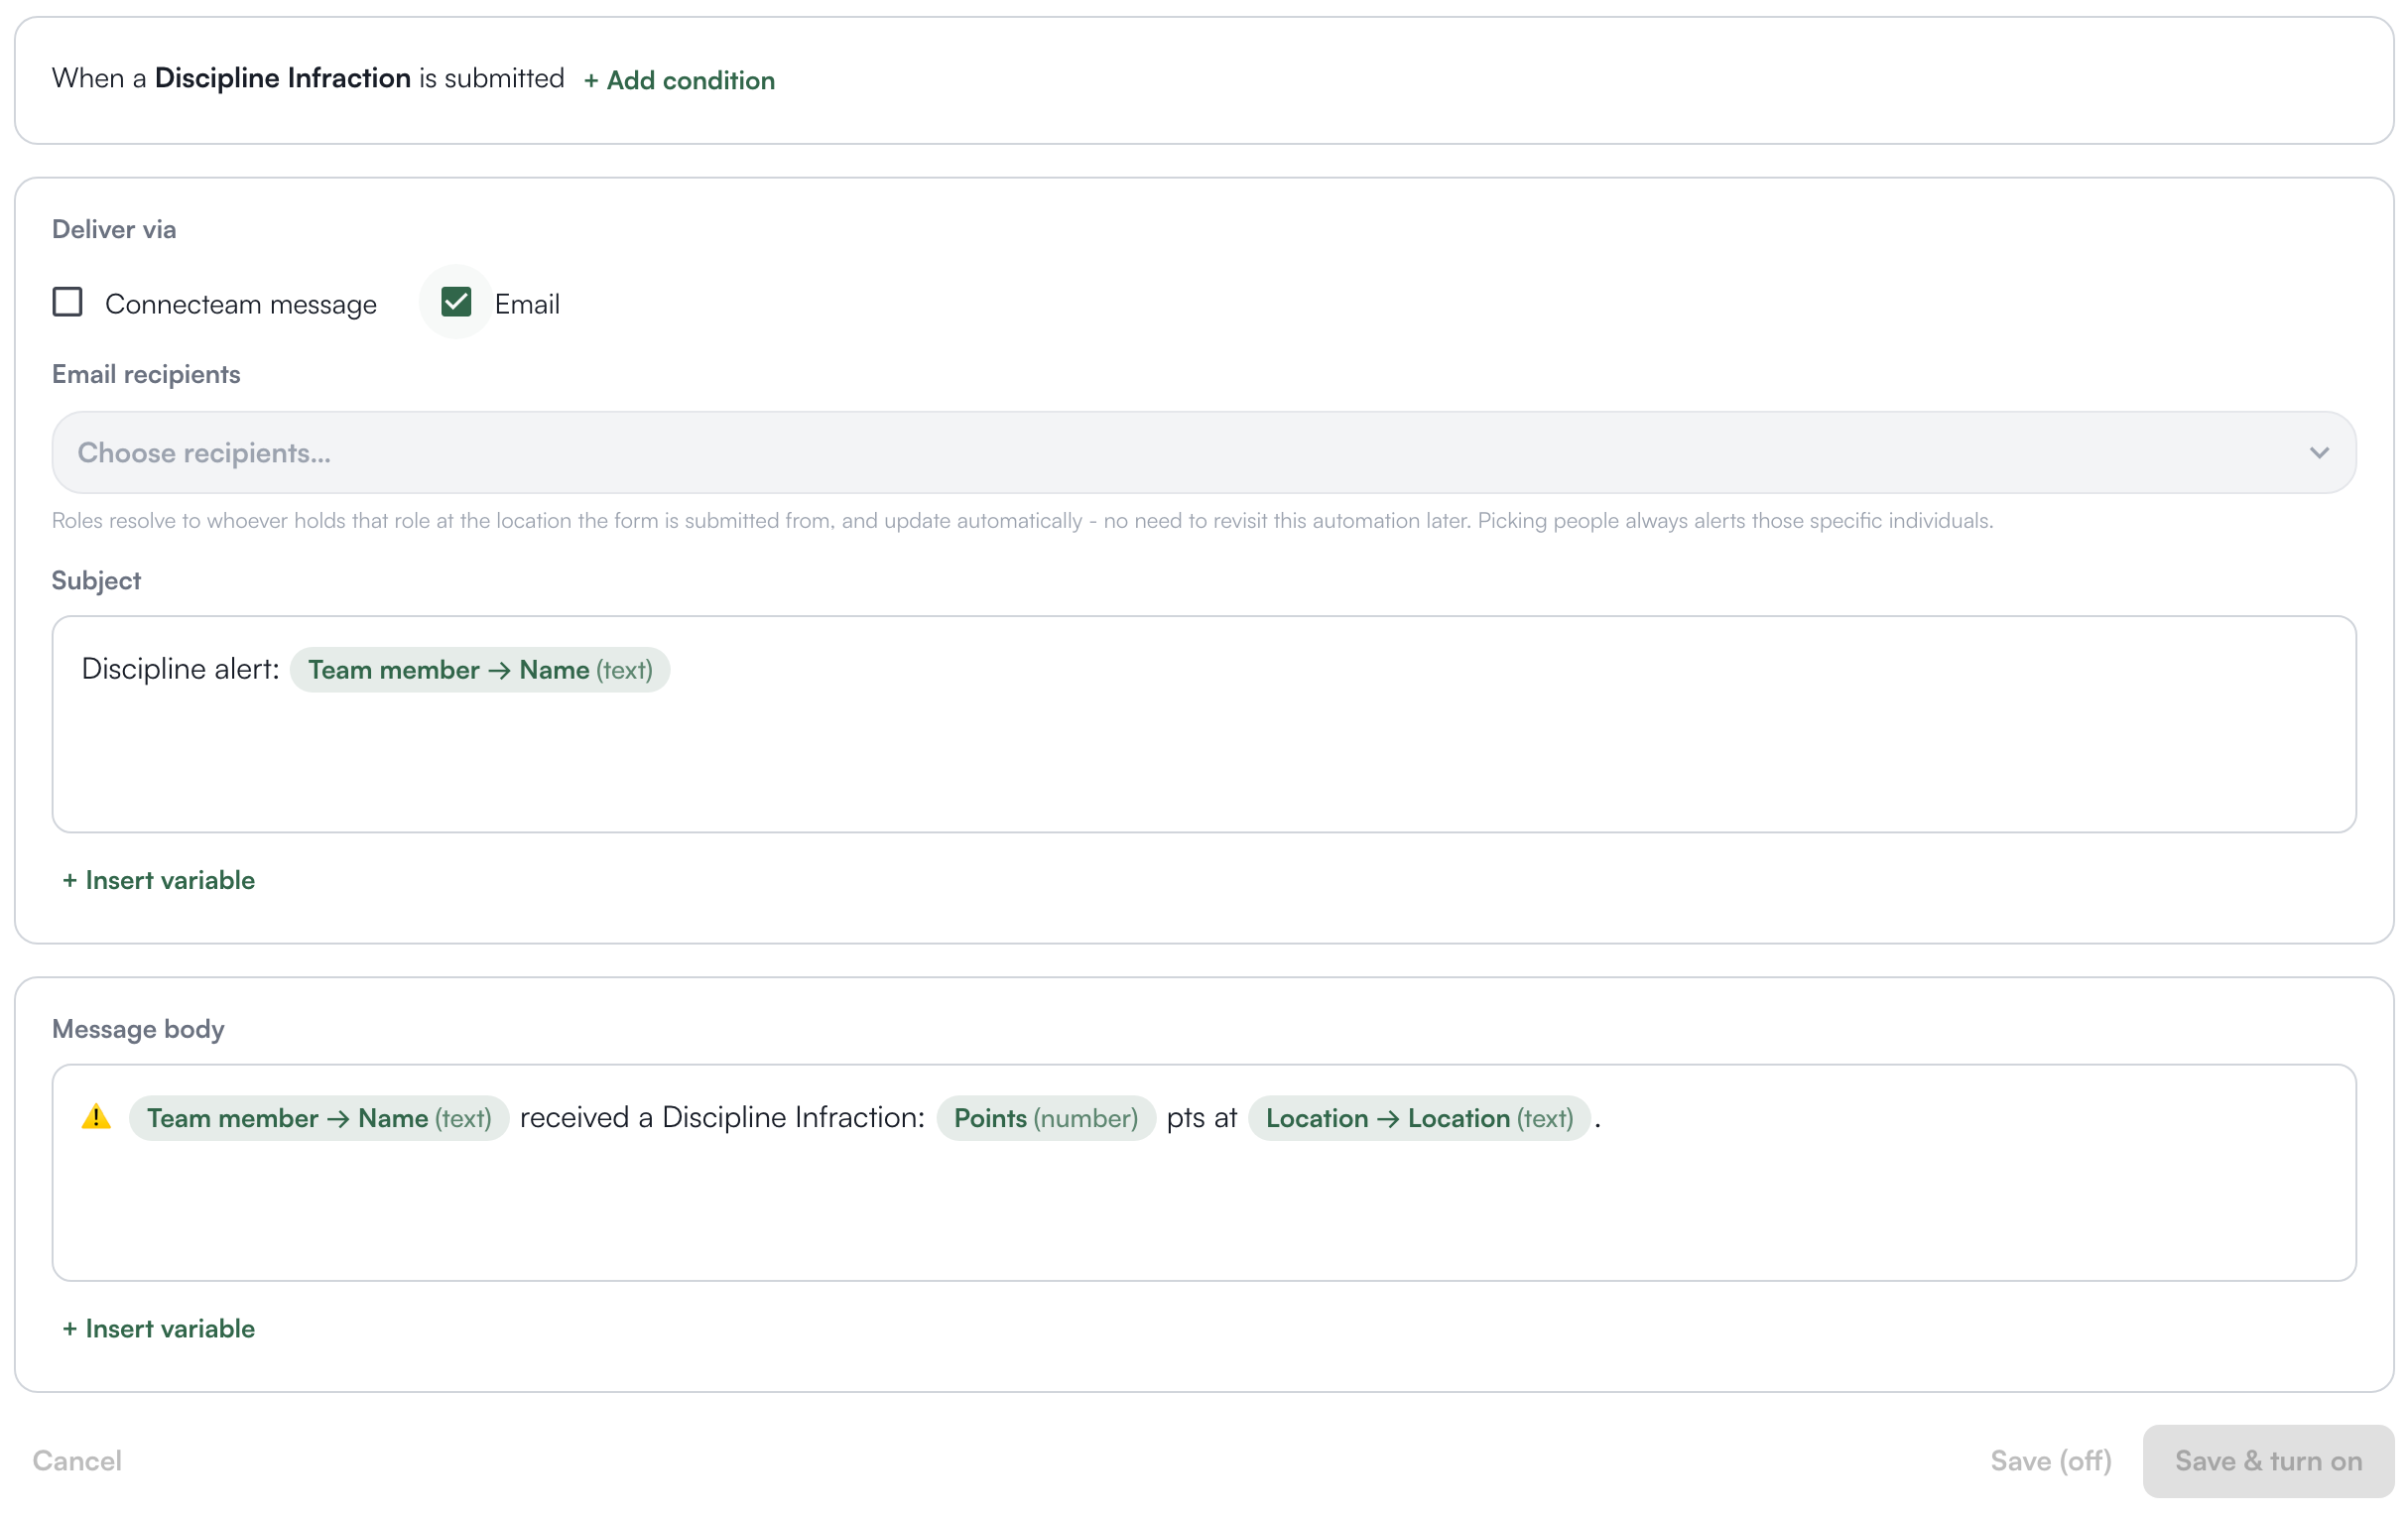The height and width of the screenshot is (1520, 2408).
Task: Click the 'Discipline alert:' subject text
Action: [180, 669]
